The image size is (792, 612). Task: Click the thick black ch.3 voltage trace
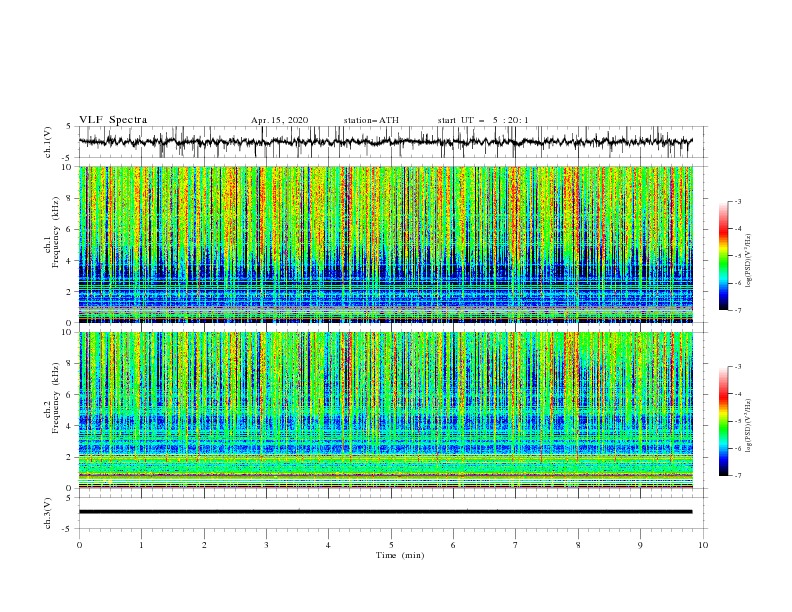tap(385, 512)
